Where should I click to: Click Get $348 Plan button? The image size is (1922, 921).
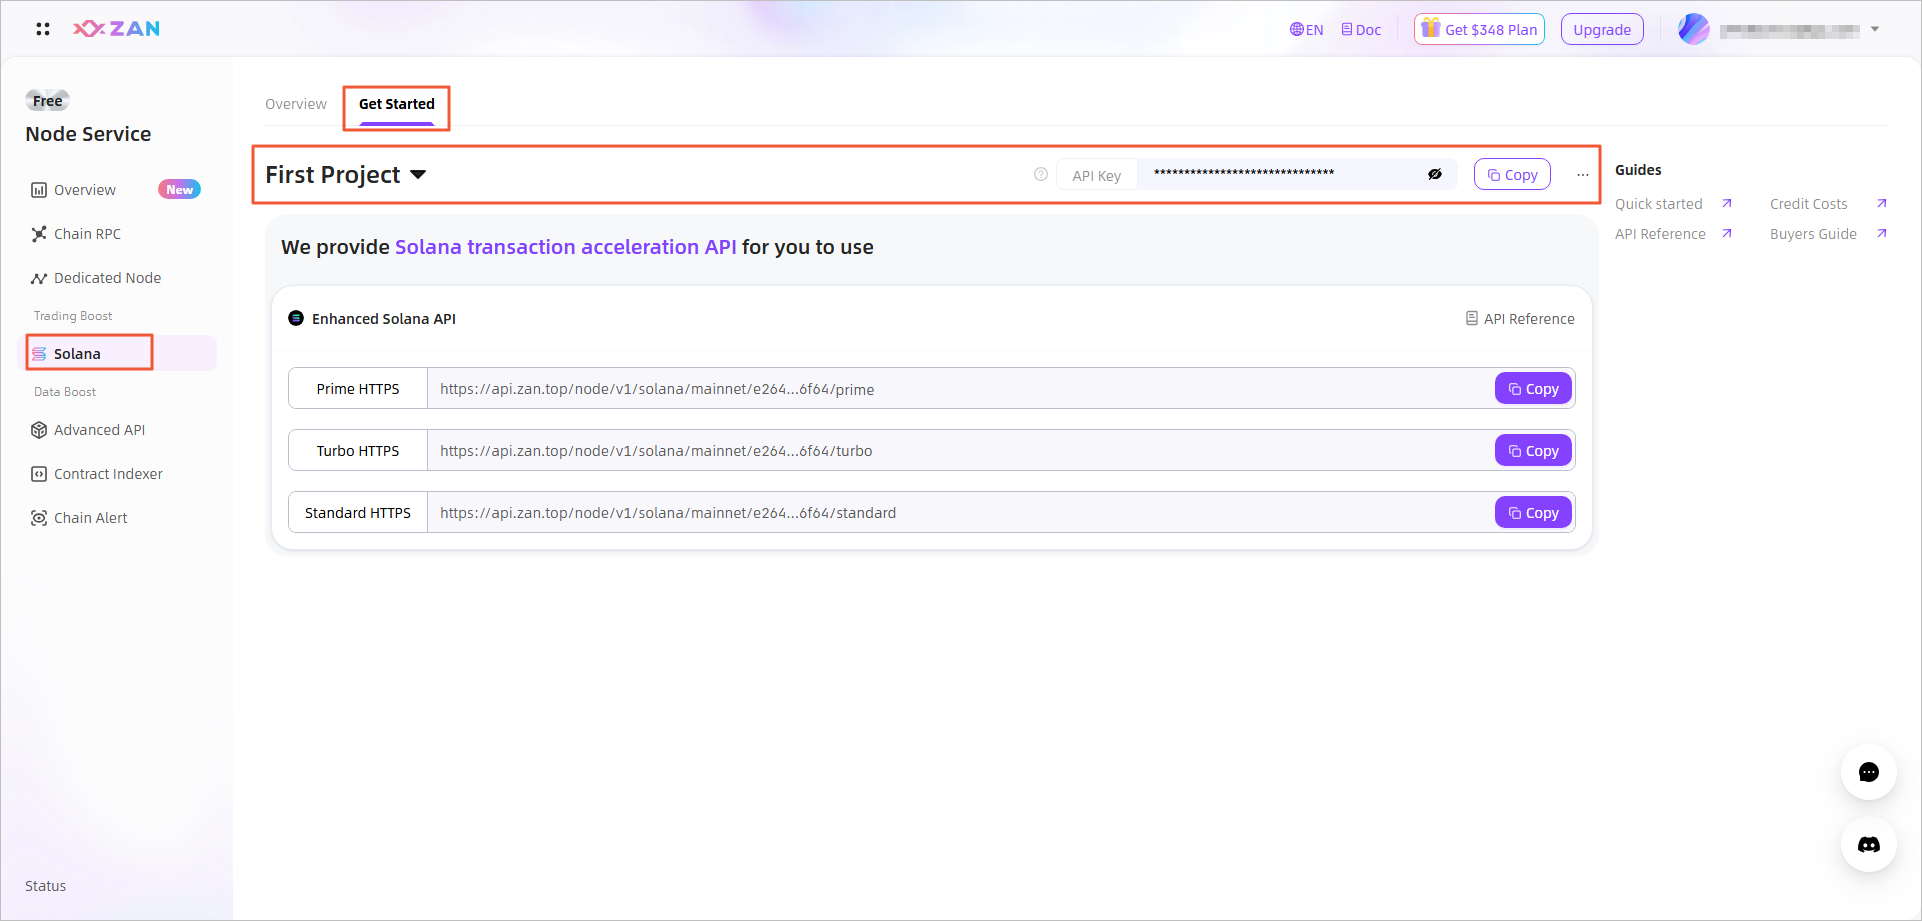point(1479,29)
